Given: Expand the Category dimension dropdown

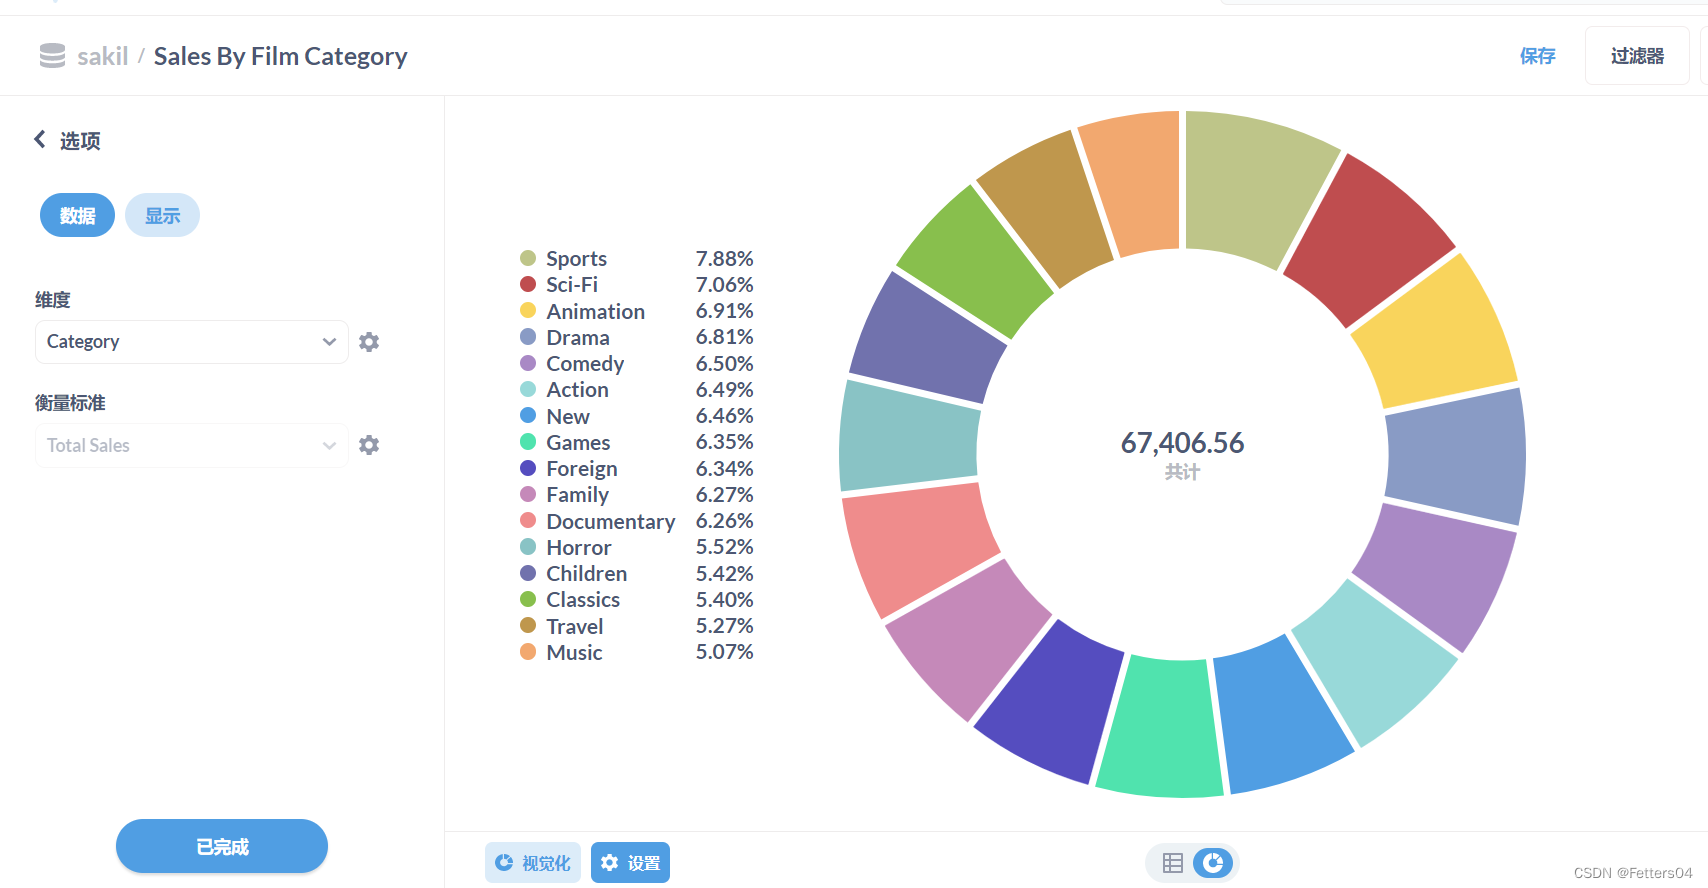Looking at the screenshot, I should [192, 342].
